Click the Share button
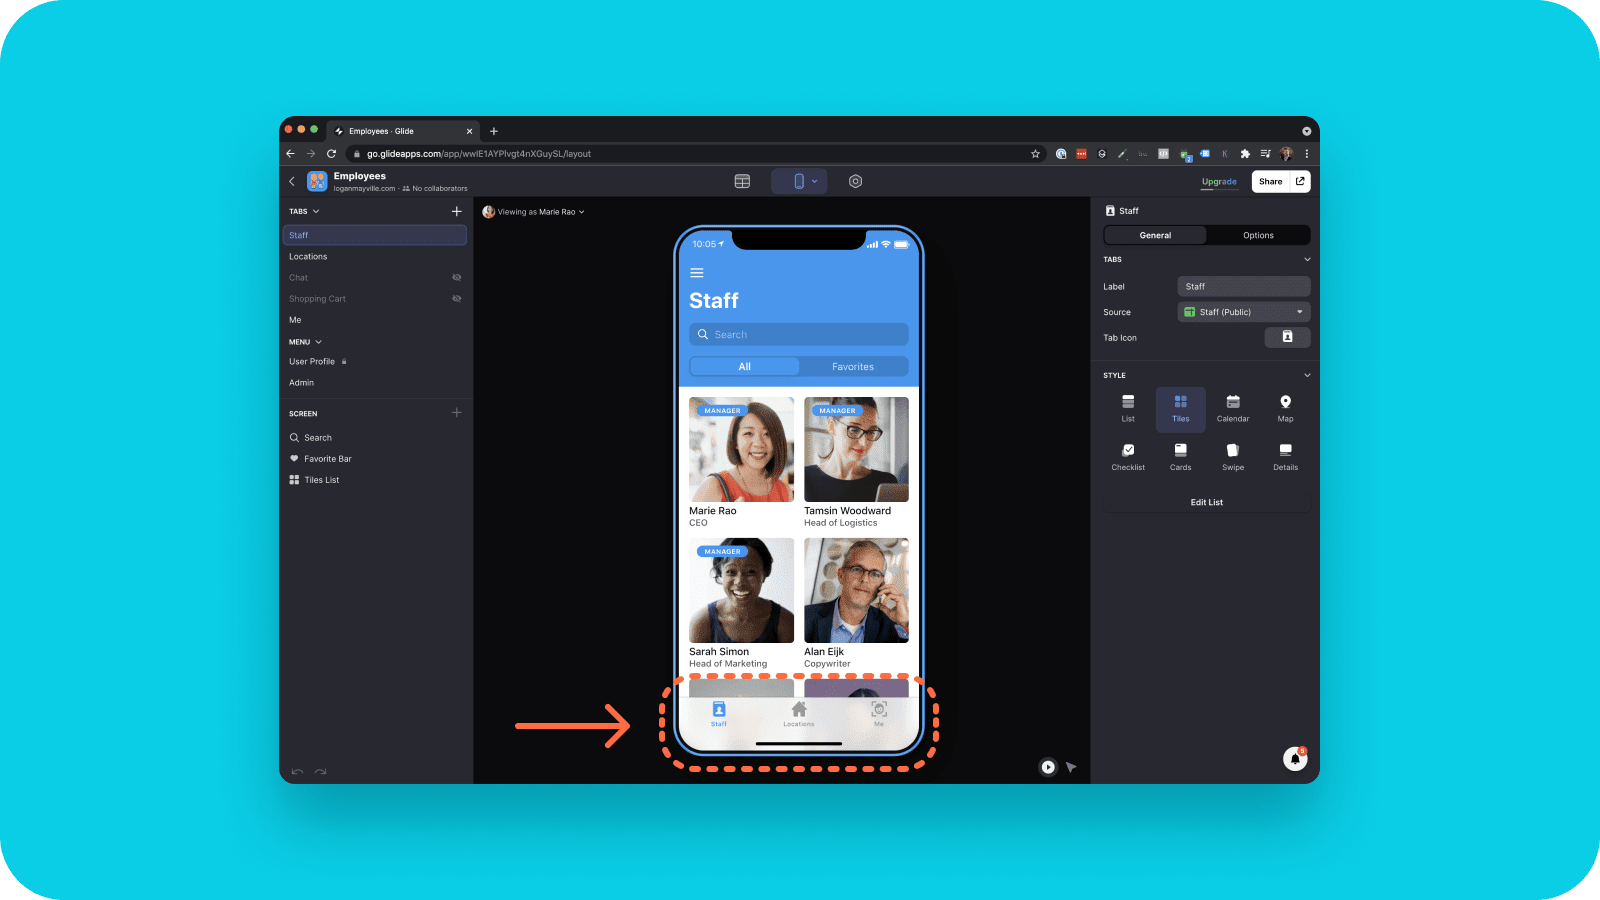 click(1270, 181)
